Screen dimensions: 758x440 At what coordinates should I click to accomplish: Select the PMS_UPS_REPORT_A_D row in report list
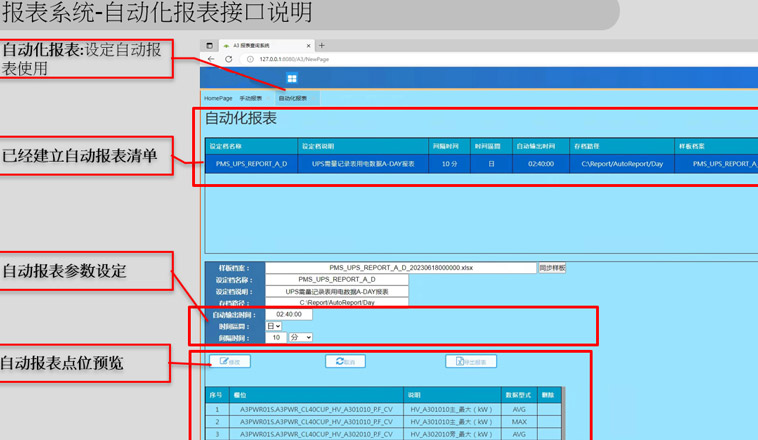252,163
